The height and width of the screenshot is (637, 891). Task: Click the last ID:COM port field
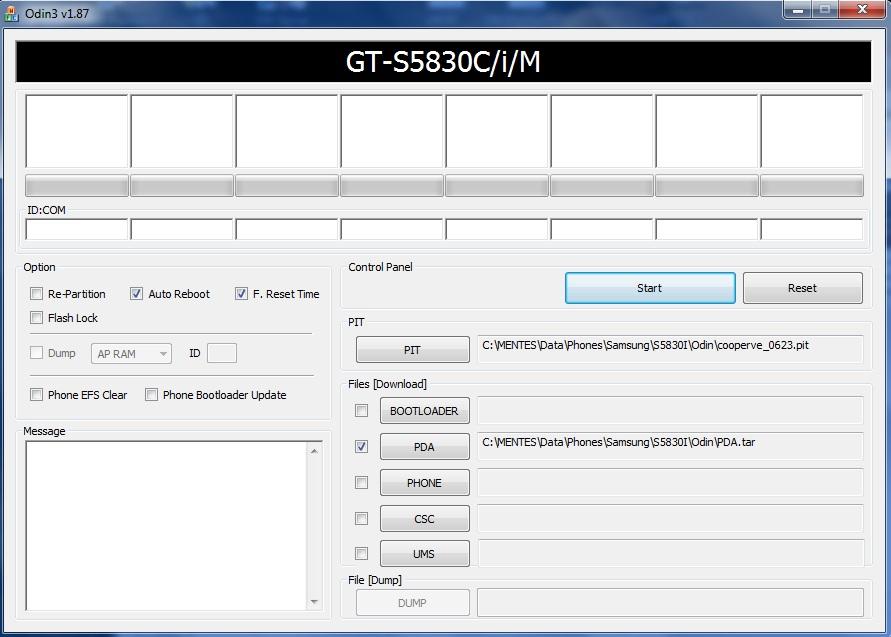point(812,230)
